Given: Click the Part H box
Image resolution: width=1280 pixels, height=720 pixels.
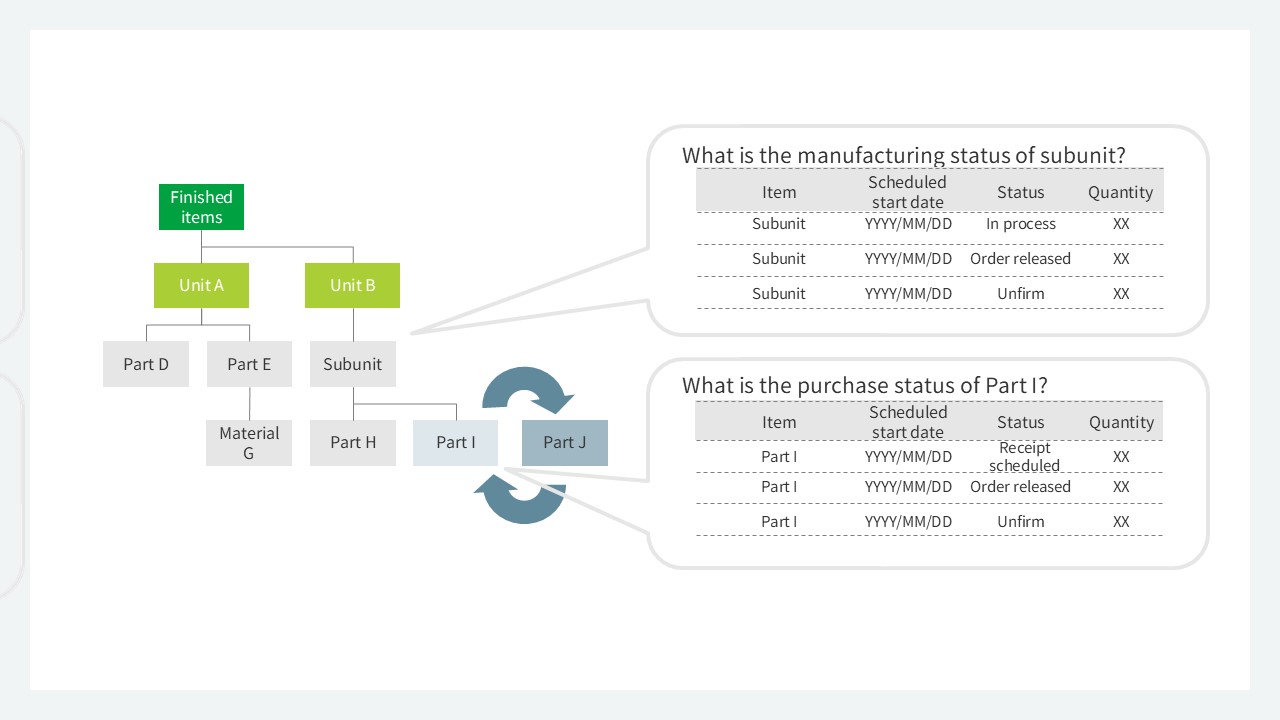Looking at the screenshot, I should pyautogui.click(x=353, y=443).
